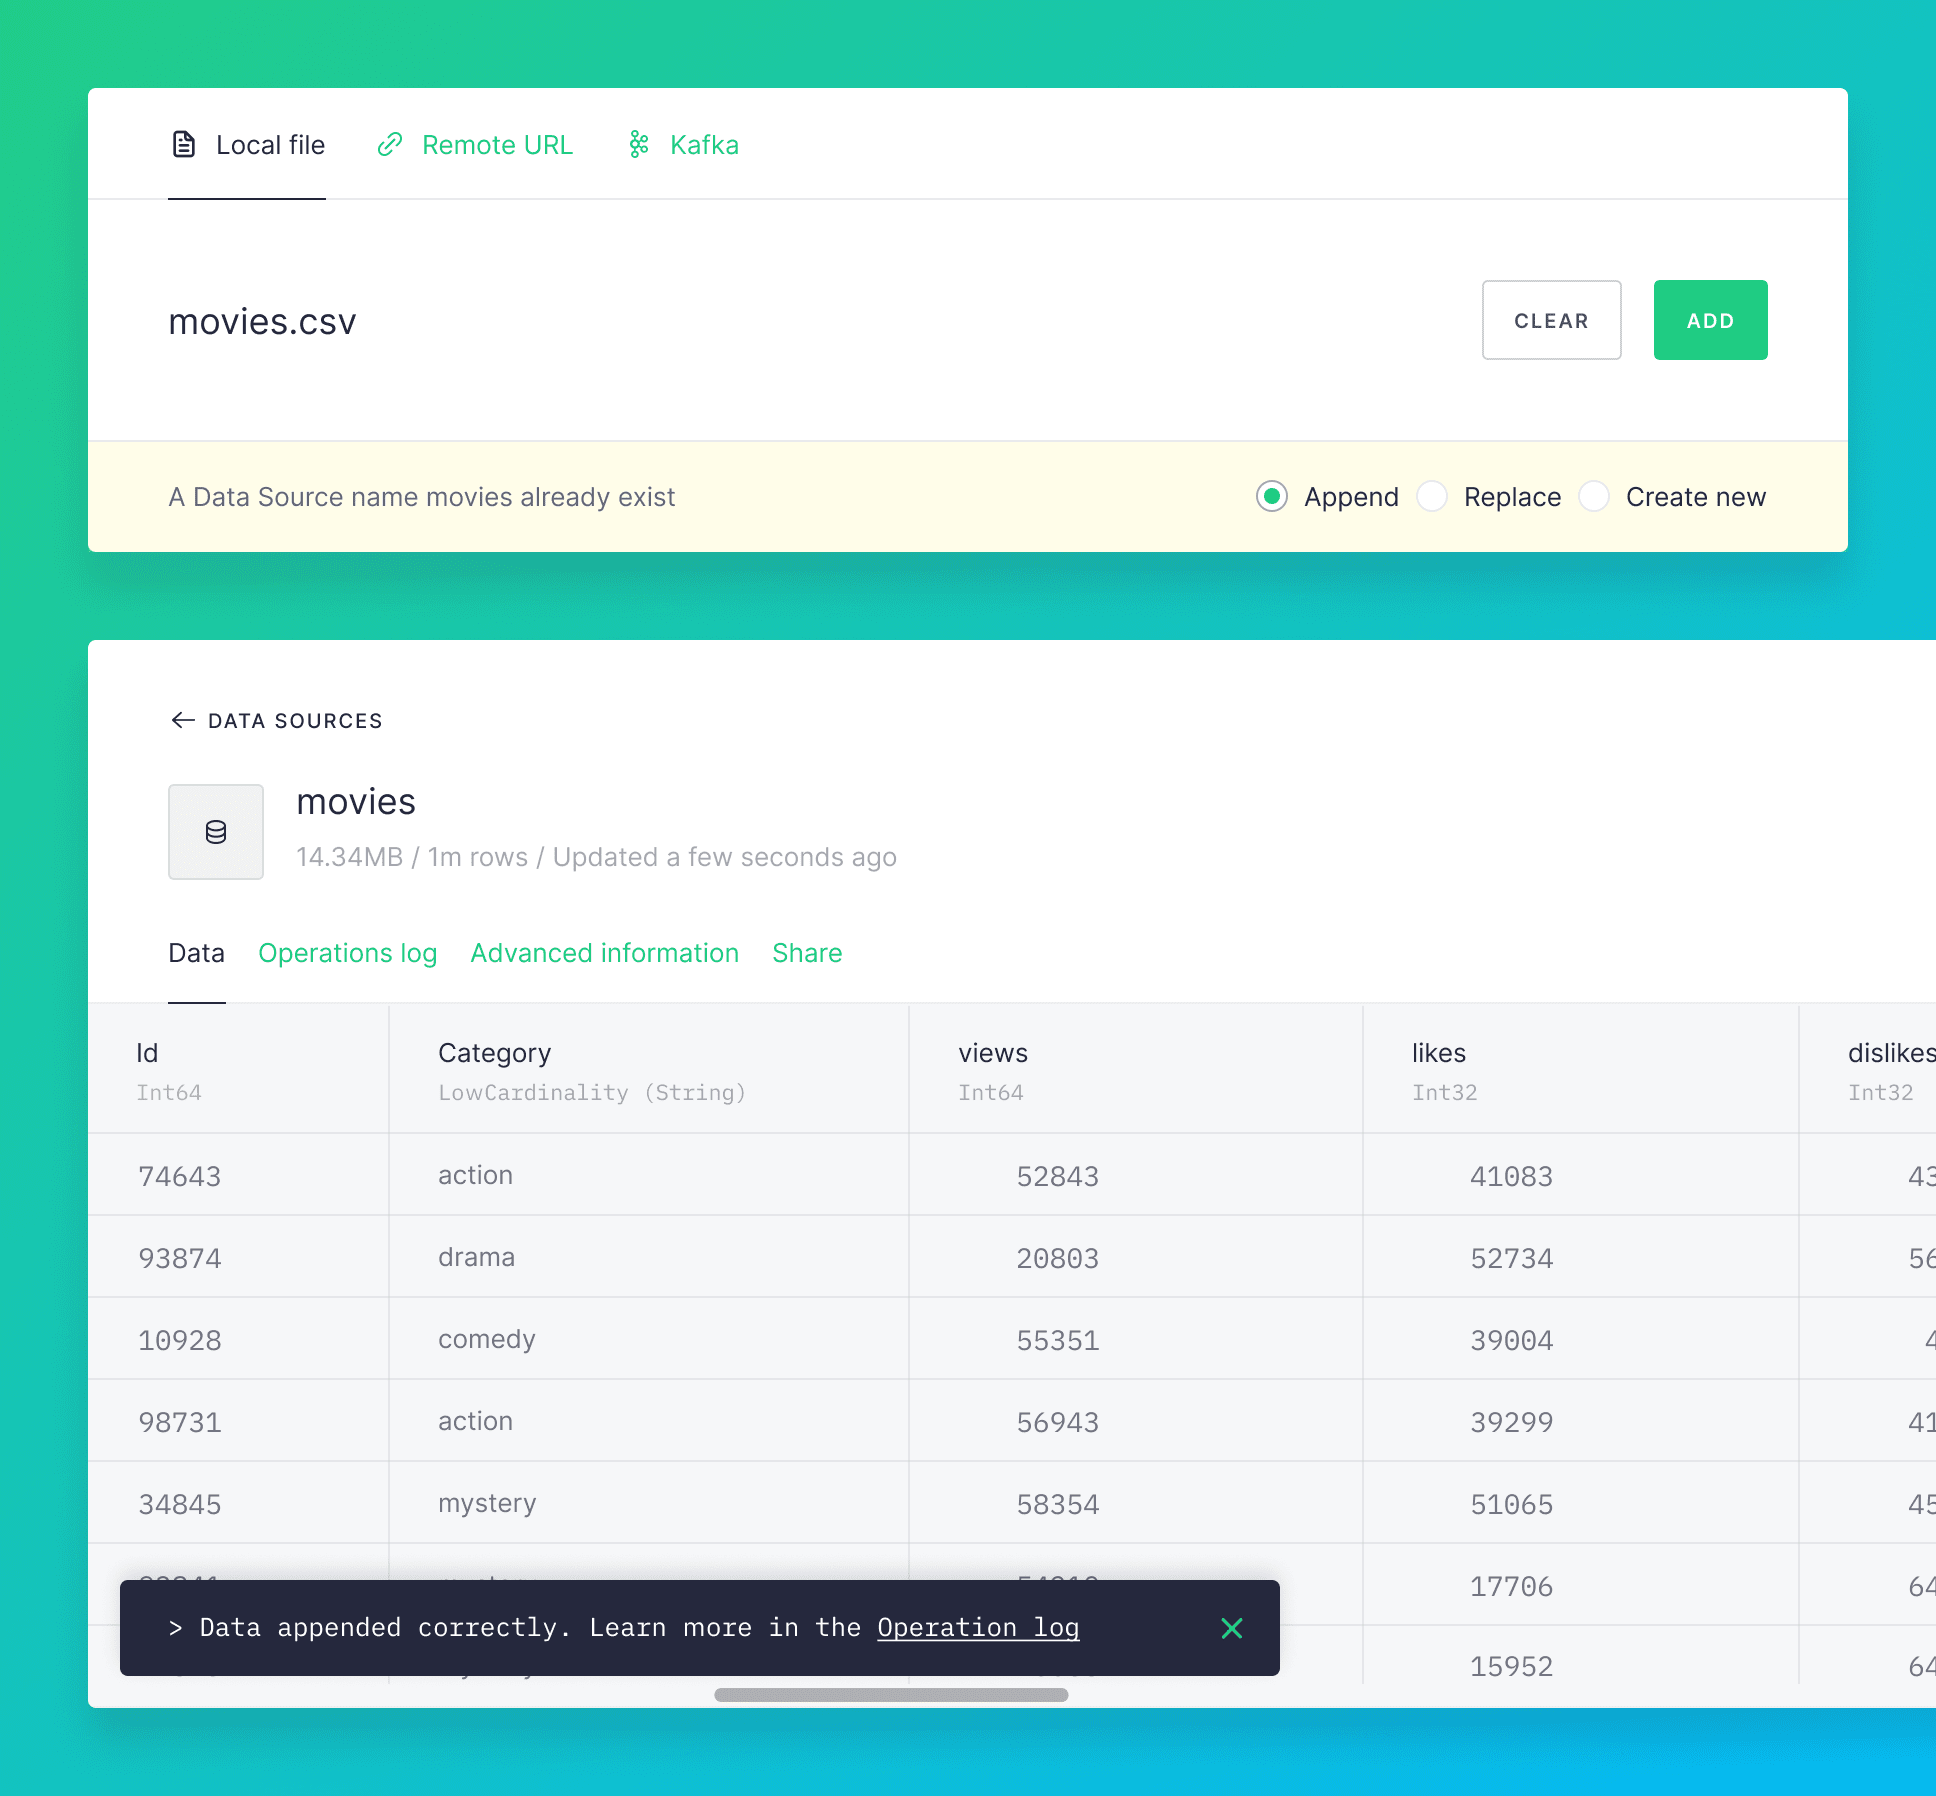Click the CLEAR button to remove file
Image resolution: width=1936 pixels, height=1796 pixels.
tap(1549, 319)
